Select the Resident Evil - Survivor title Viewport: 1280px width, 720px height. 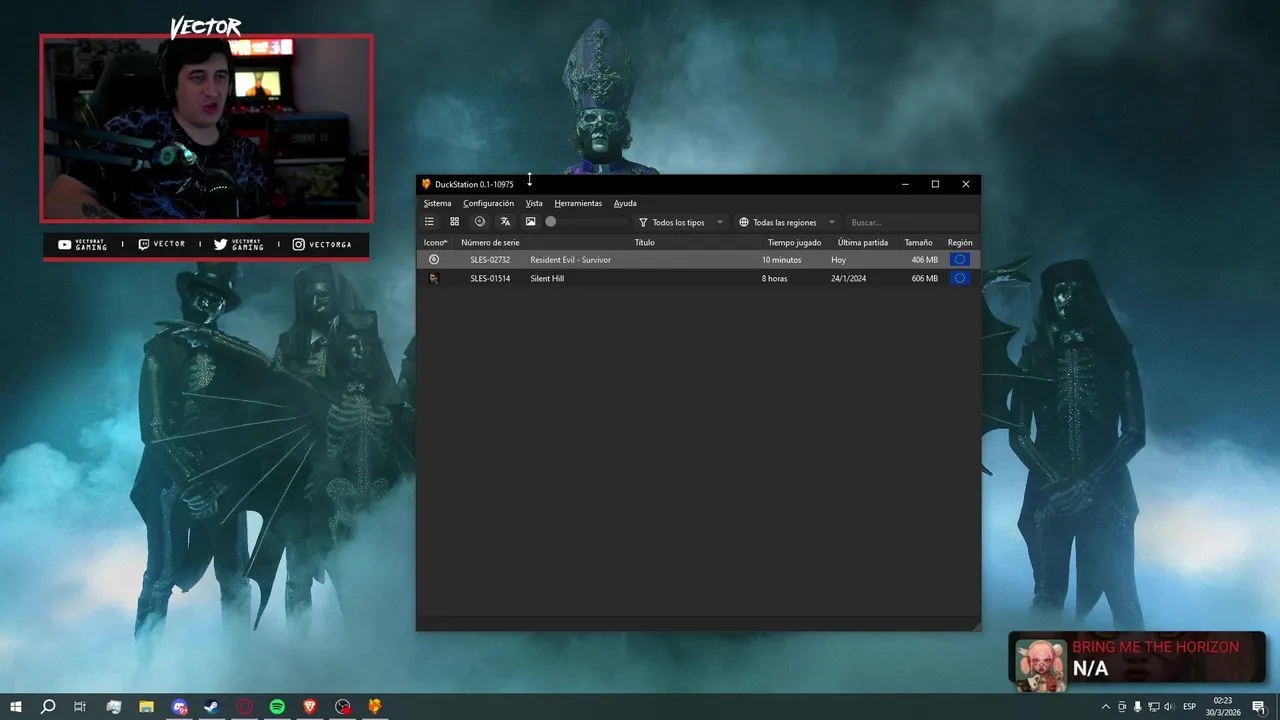[570, 260]
